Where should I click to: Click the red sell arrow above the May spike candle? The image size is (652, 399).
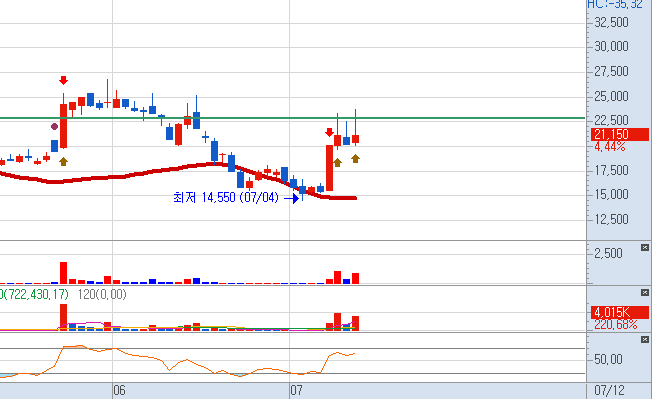[x=63, y=80]
